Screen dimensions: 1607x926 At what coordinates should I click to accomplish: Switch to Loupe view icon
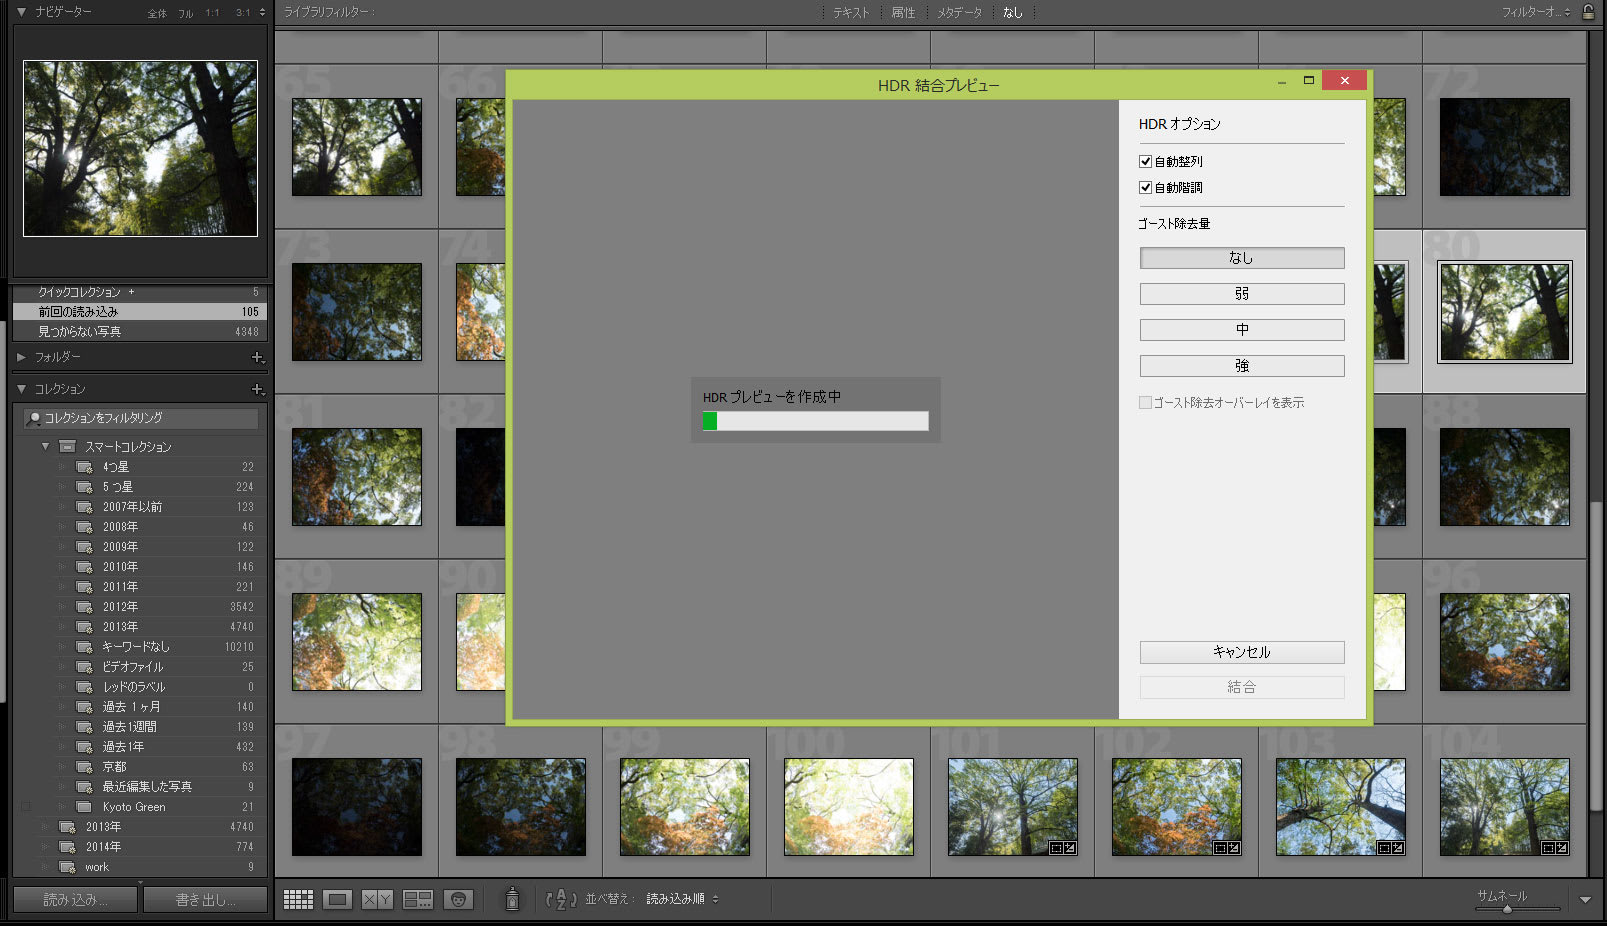coord(337,900)
